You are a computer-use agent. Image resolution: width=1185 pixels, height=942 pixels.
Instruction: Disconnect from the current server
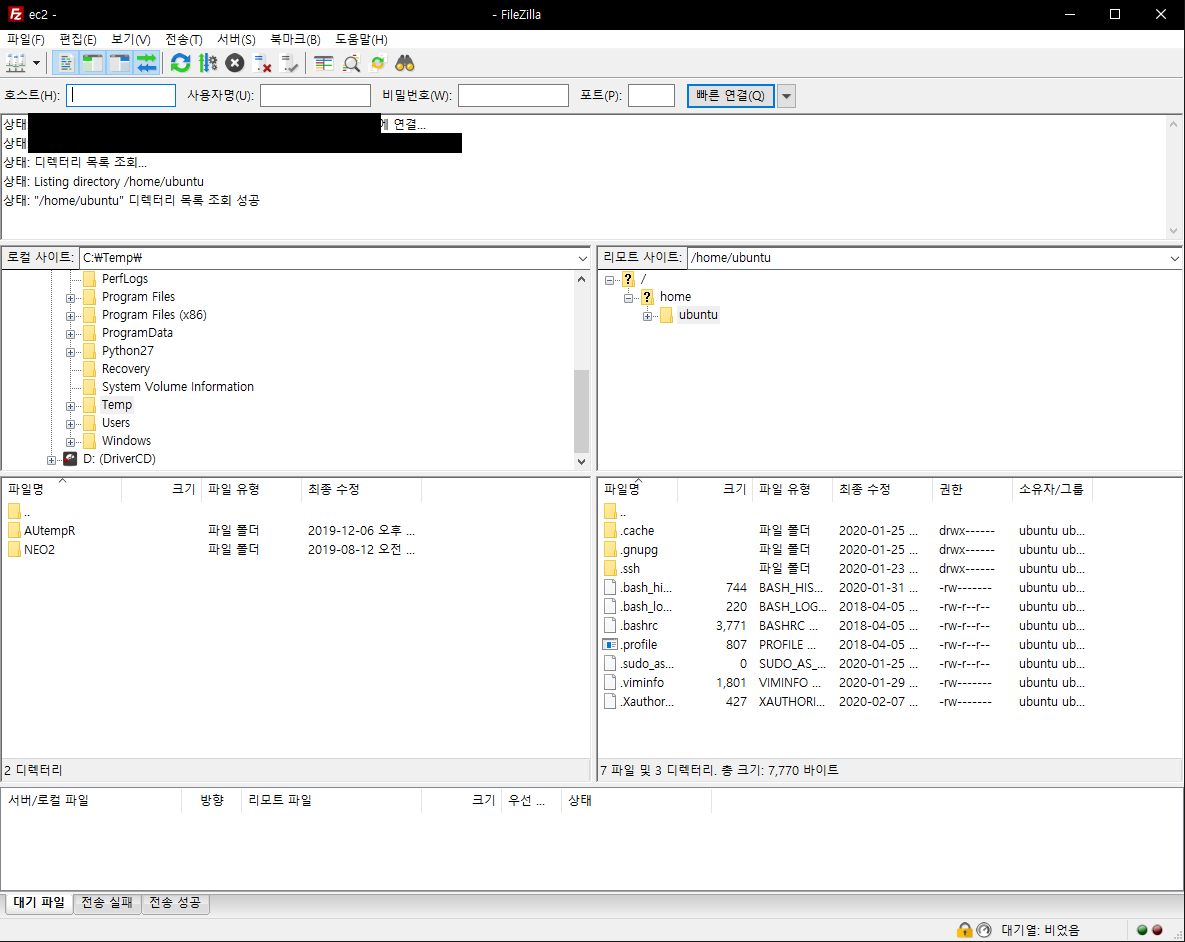click(x=262, y=64)
